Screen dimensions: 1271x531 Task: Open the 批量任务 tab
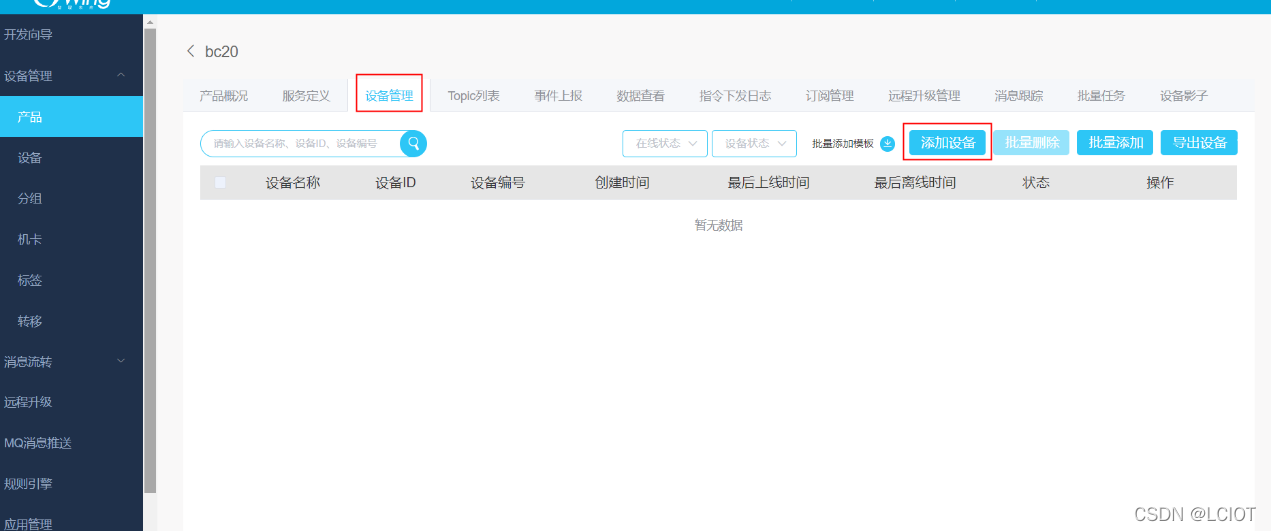[x=1101, y=96]
